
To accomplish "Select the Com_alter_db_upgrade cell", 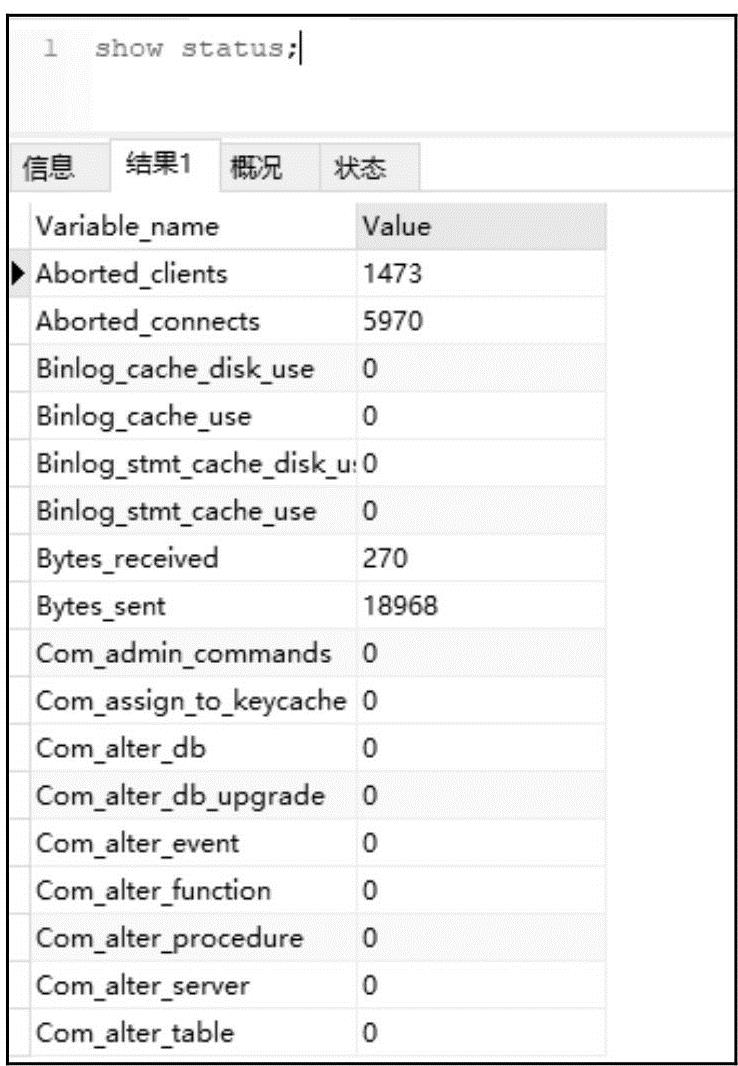I will (180, 796).
